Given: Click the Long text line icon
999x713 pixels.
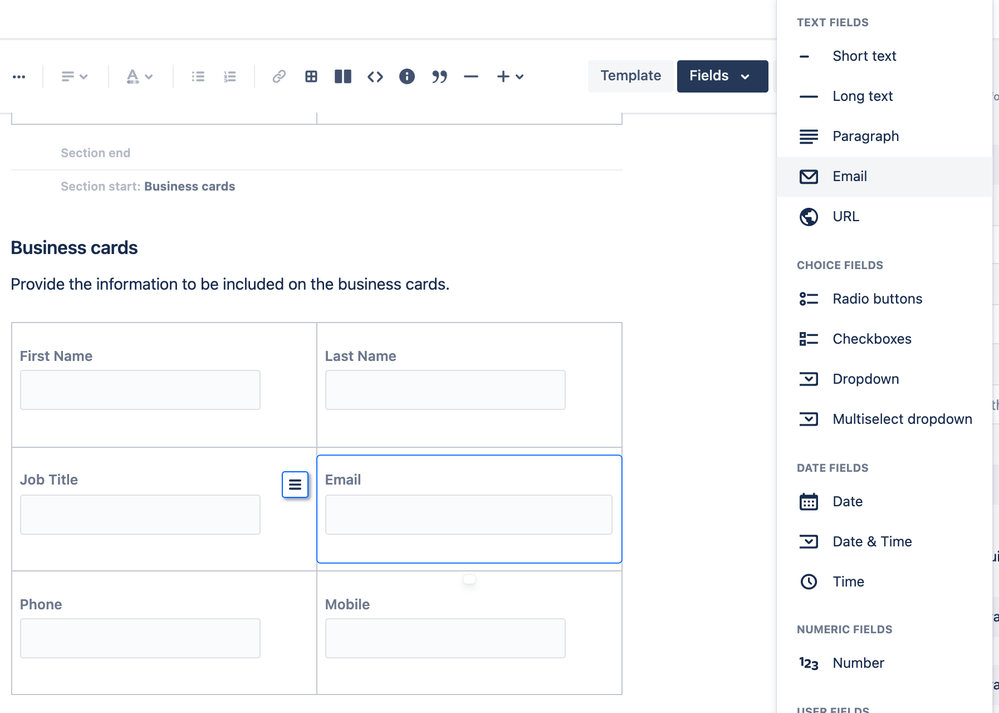Looking at the screenshot, I should pos(809,97).
